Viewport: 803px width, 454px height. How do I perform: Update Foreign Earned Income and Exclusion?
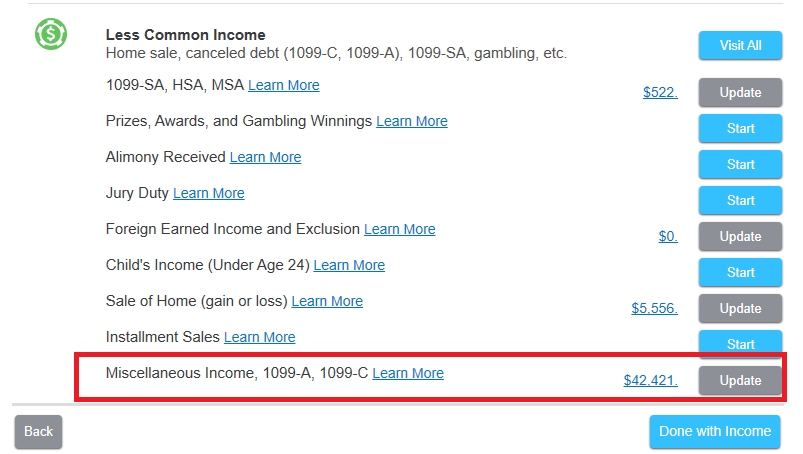click(x=740, y=237)
